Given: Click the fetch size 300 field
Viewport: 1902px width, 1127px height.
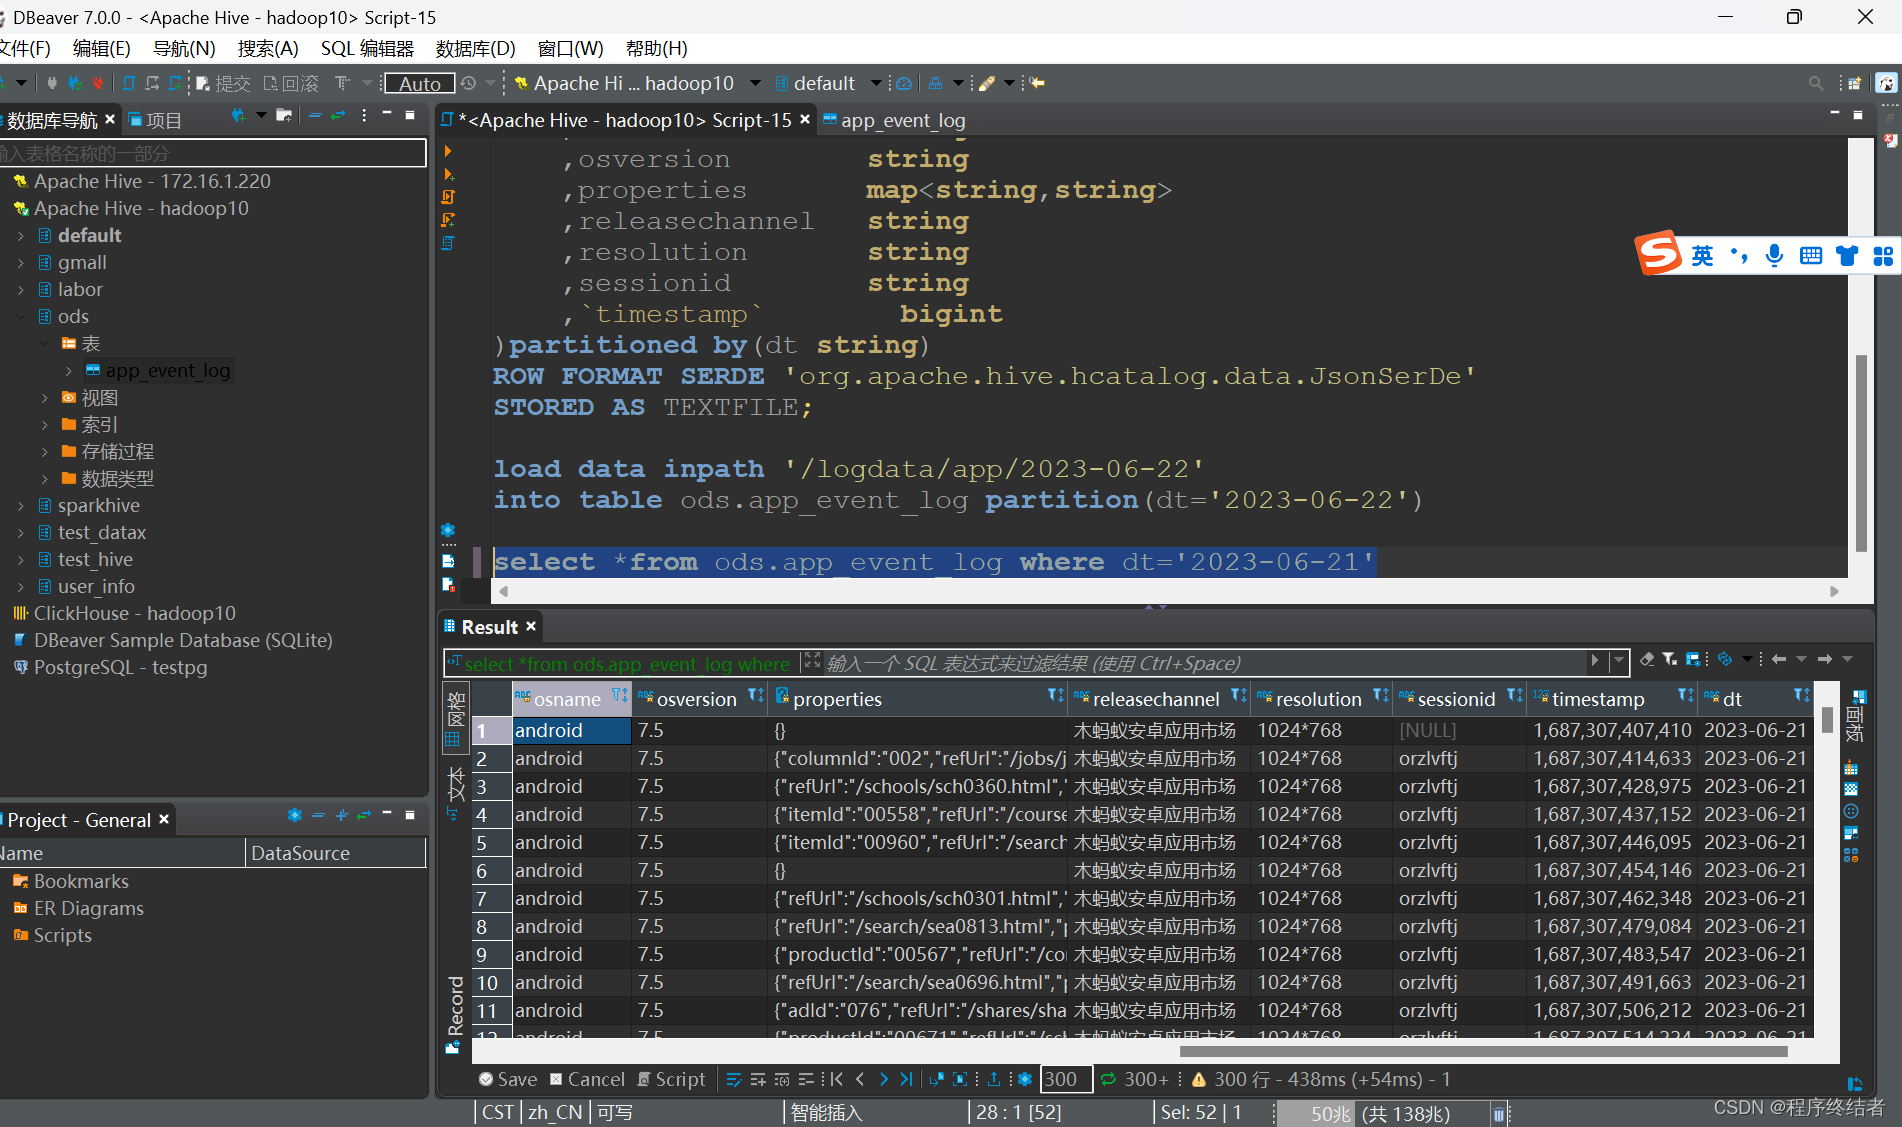Looking at the screenshot, I should coord(1066,1079).
